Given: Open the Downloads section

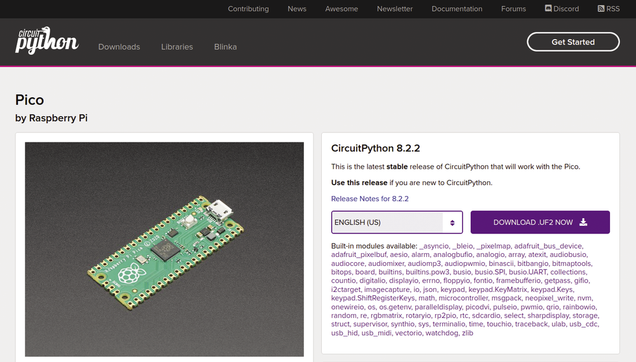Looking at the screenshot, I should click(x=119, y=47).
